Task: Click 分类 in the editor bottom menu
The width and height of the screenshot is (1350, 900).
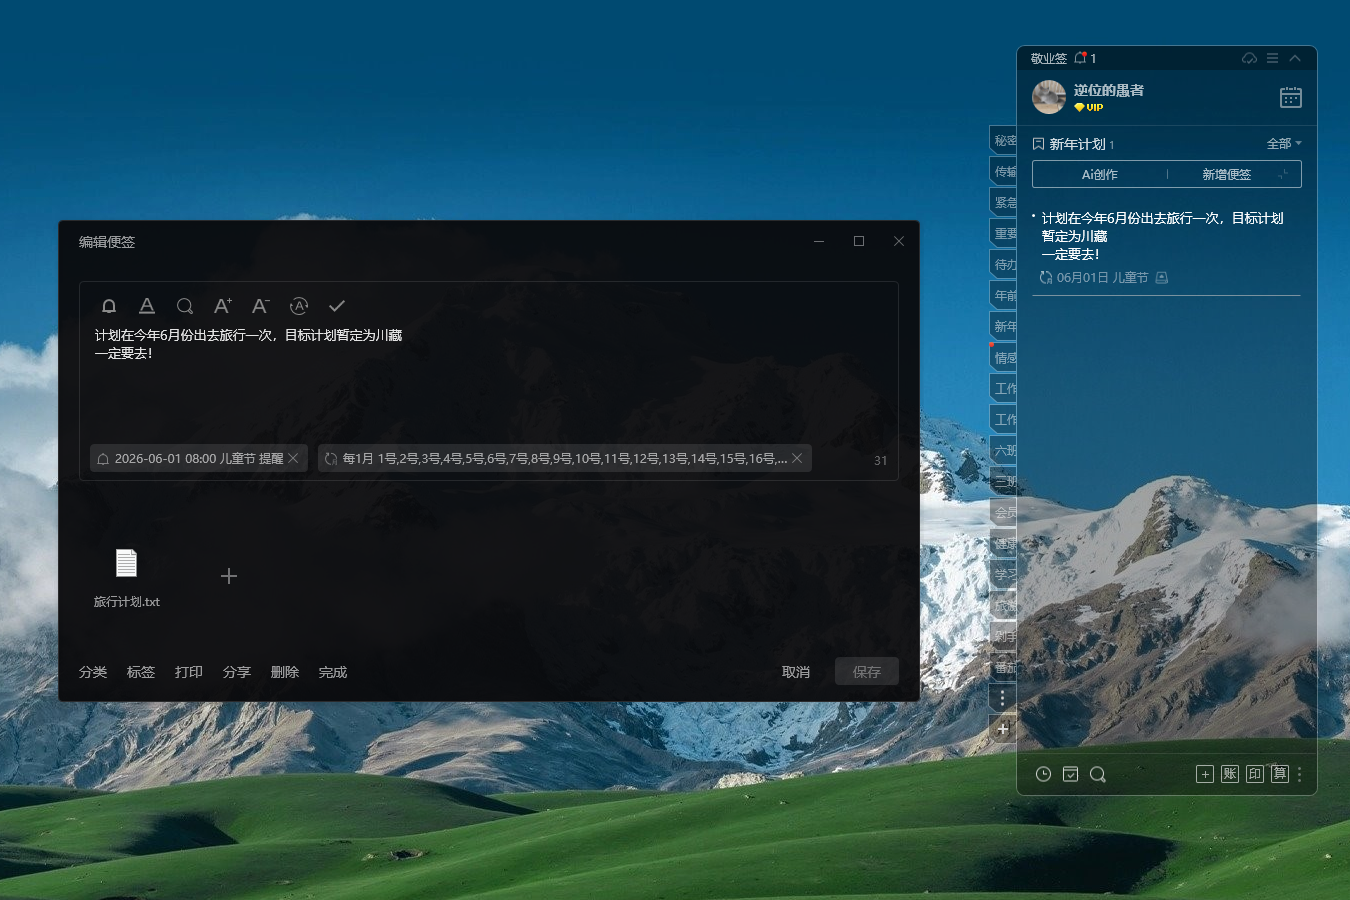Action: [93, 672]
